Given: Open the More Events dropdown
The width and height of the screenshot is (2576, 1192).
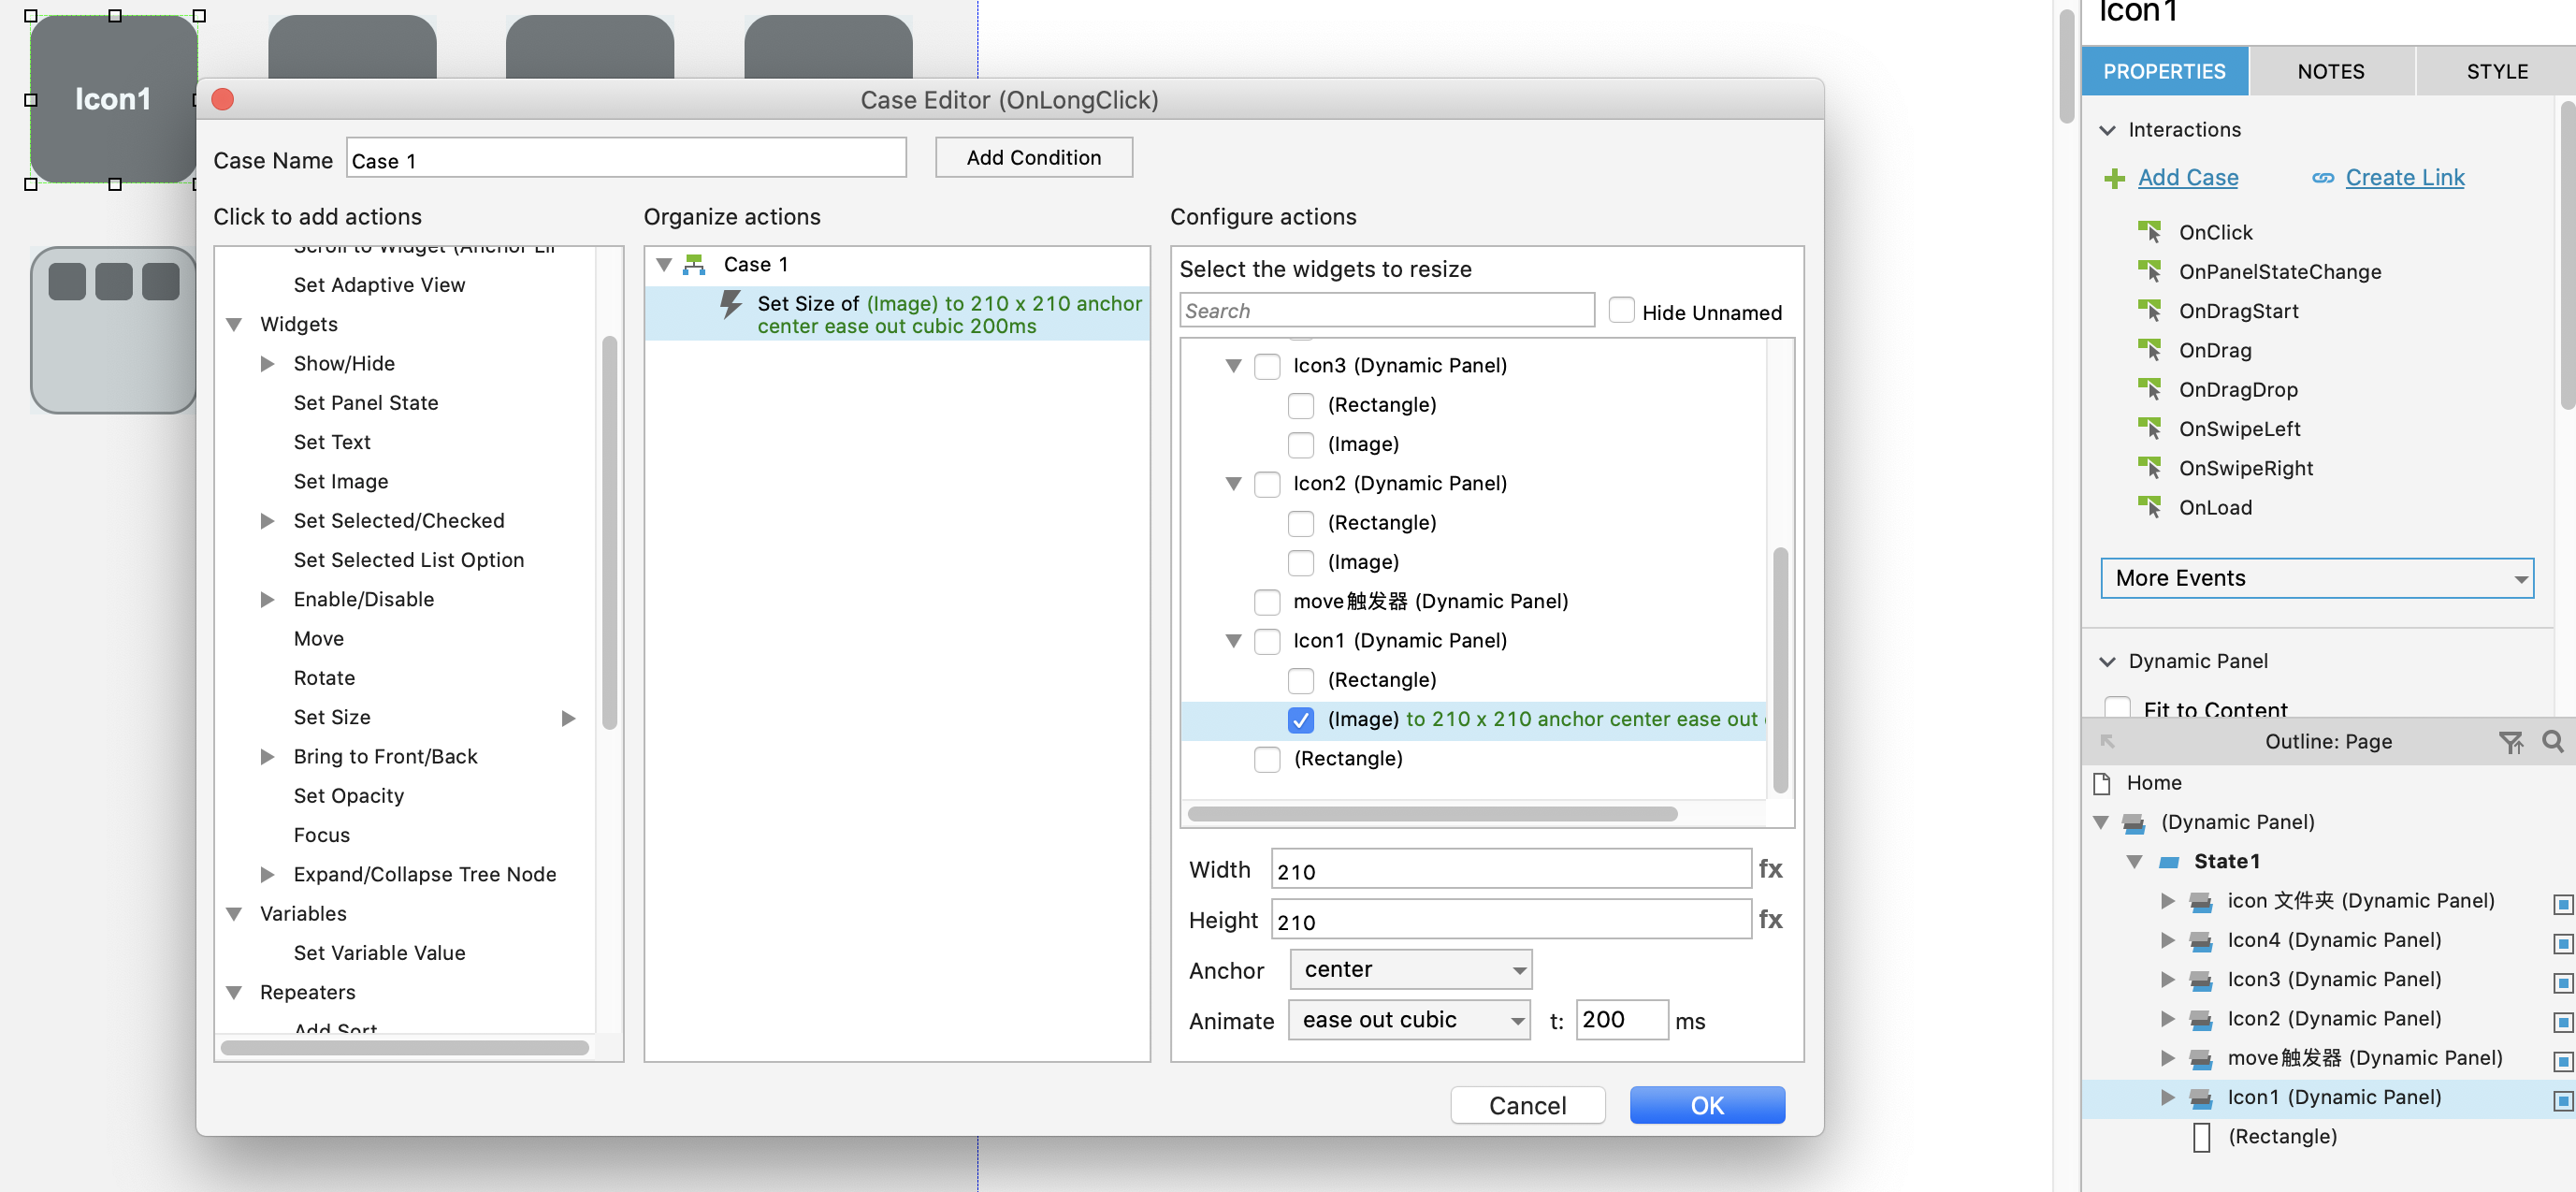Looking at the screenshot, I should point(2316,578).
